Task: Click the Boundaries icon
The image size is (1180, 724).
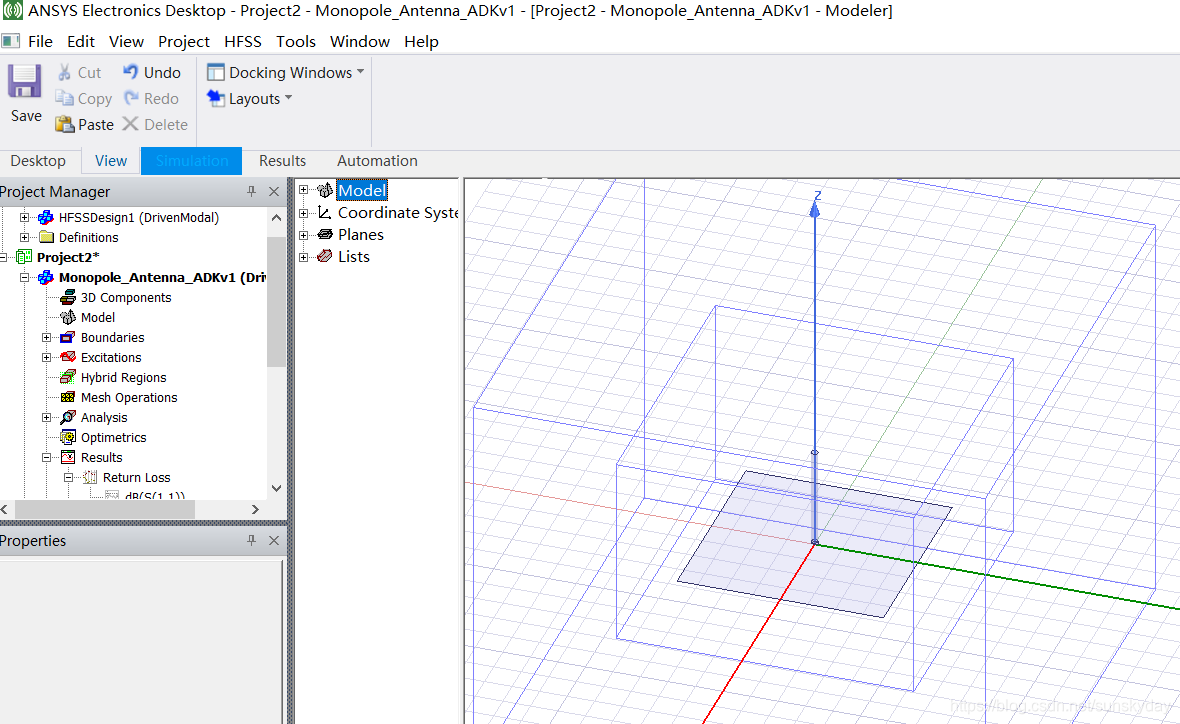Action: coord(68,337)
